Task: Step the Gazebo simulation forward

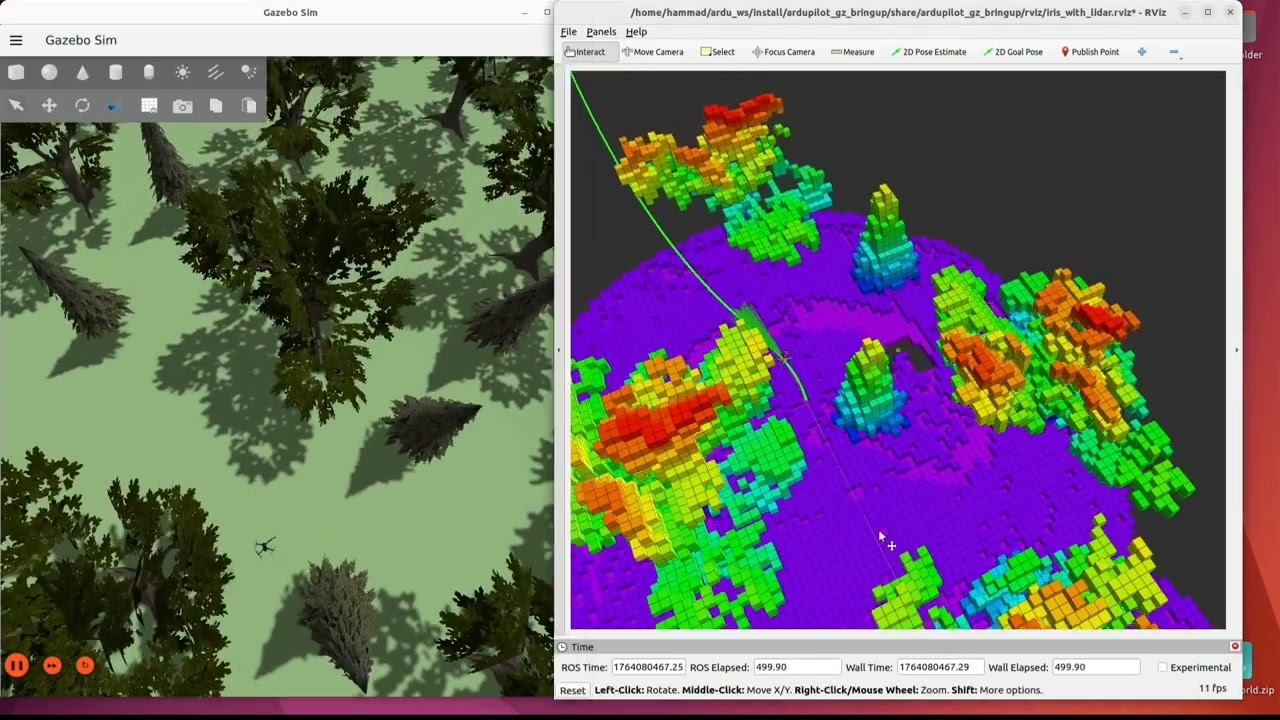Action: 52,665
